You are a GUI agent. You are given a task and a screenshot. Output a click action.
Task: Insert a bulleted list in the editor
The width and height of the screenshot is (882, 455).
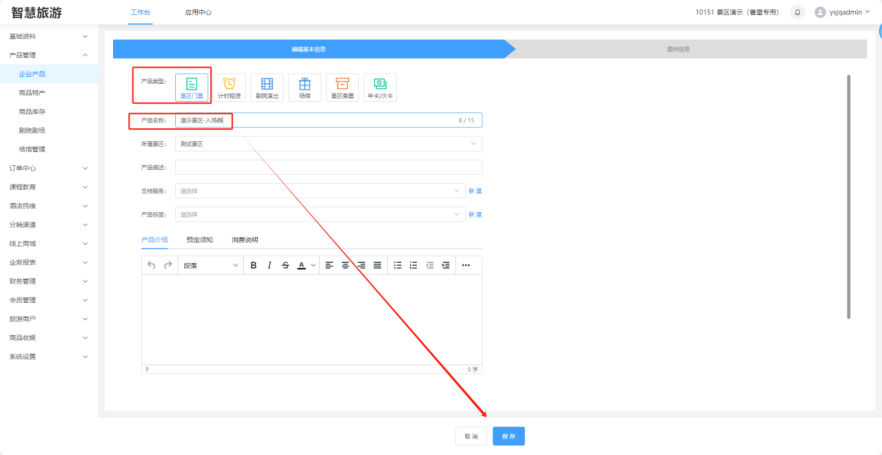click(x=397, y=265)
